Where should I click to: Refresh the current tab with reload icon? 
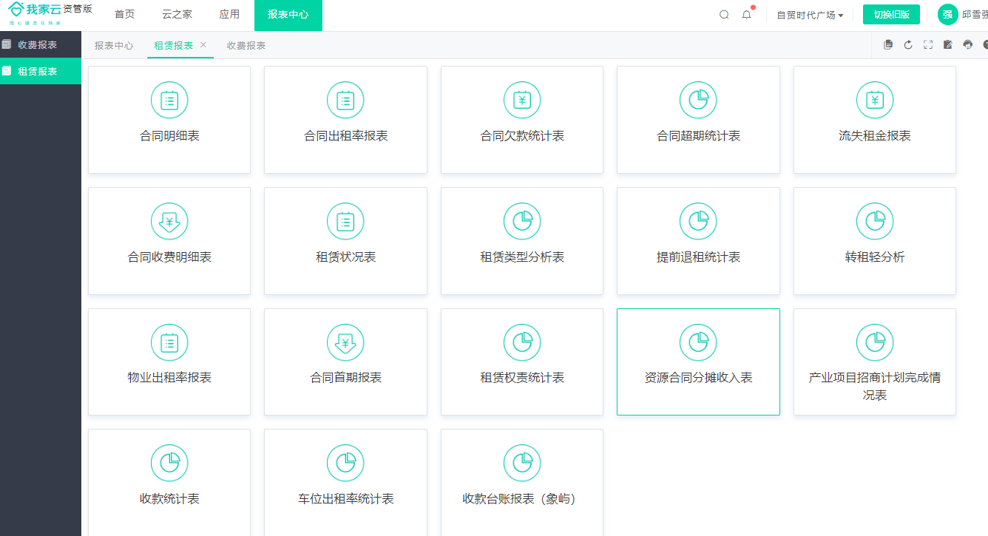pyautogui.click(x=908, y=45)
